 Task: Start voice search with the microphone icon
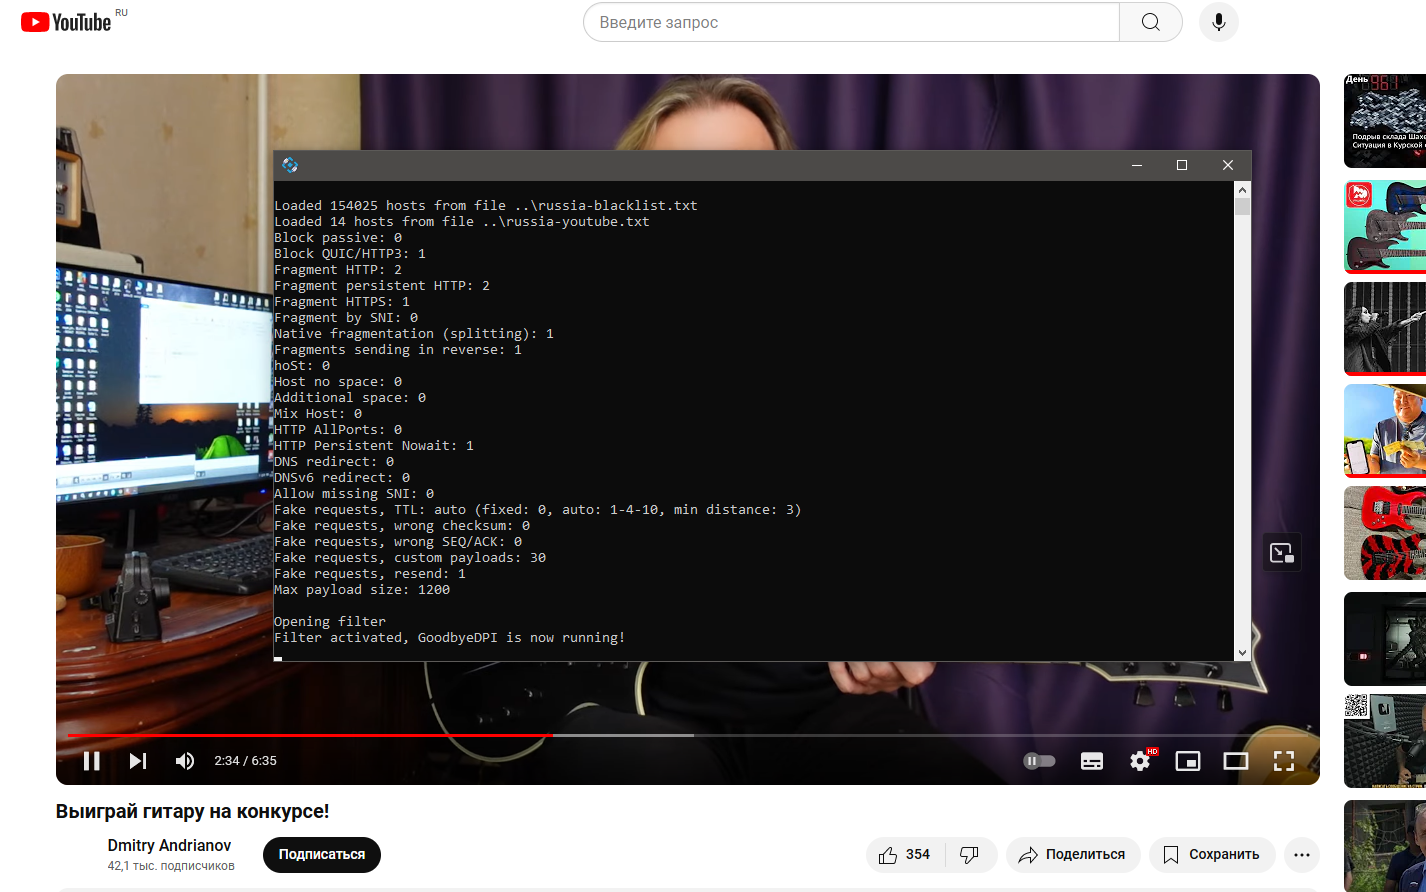pyautogui.click(x=1219, y=22)
